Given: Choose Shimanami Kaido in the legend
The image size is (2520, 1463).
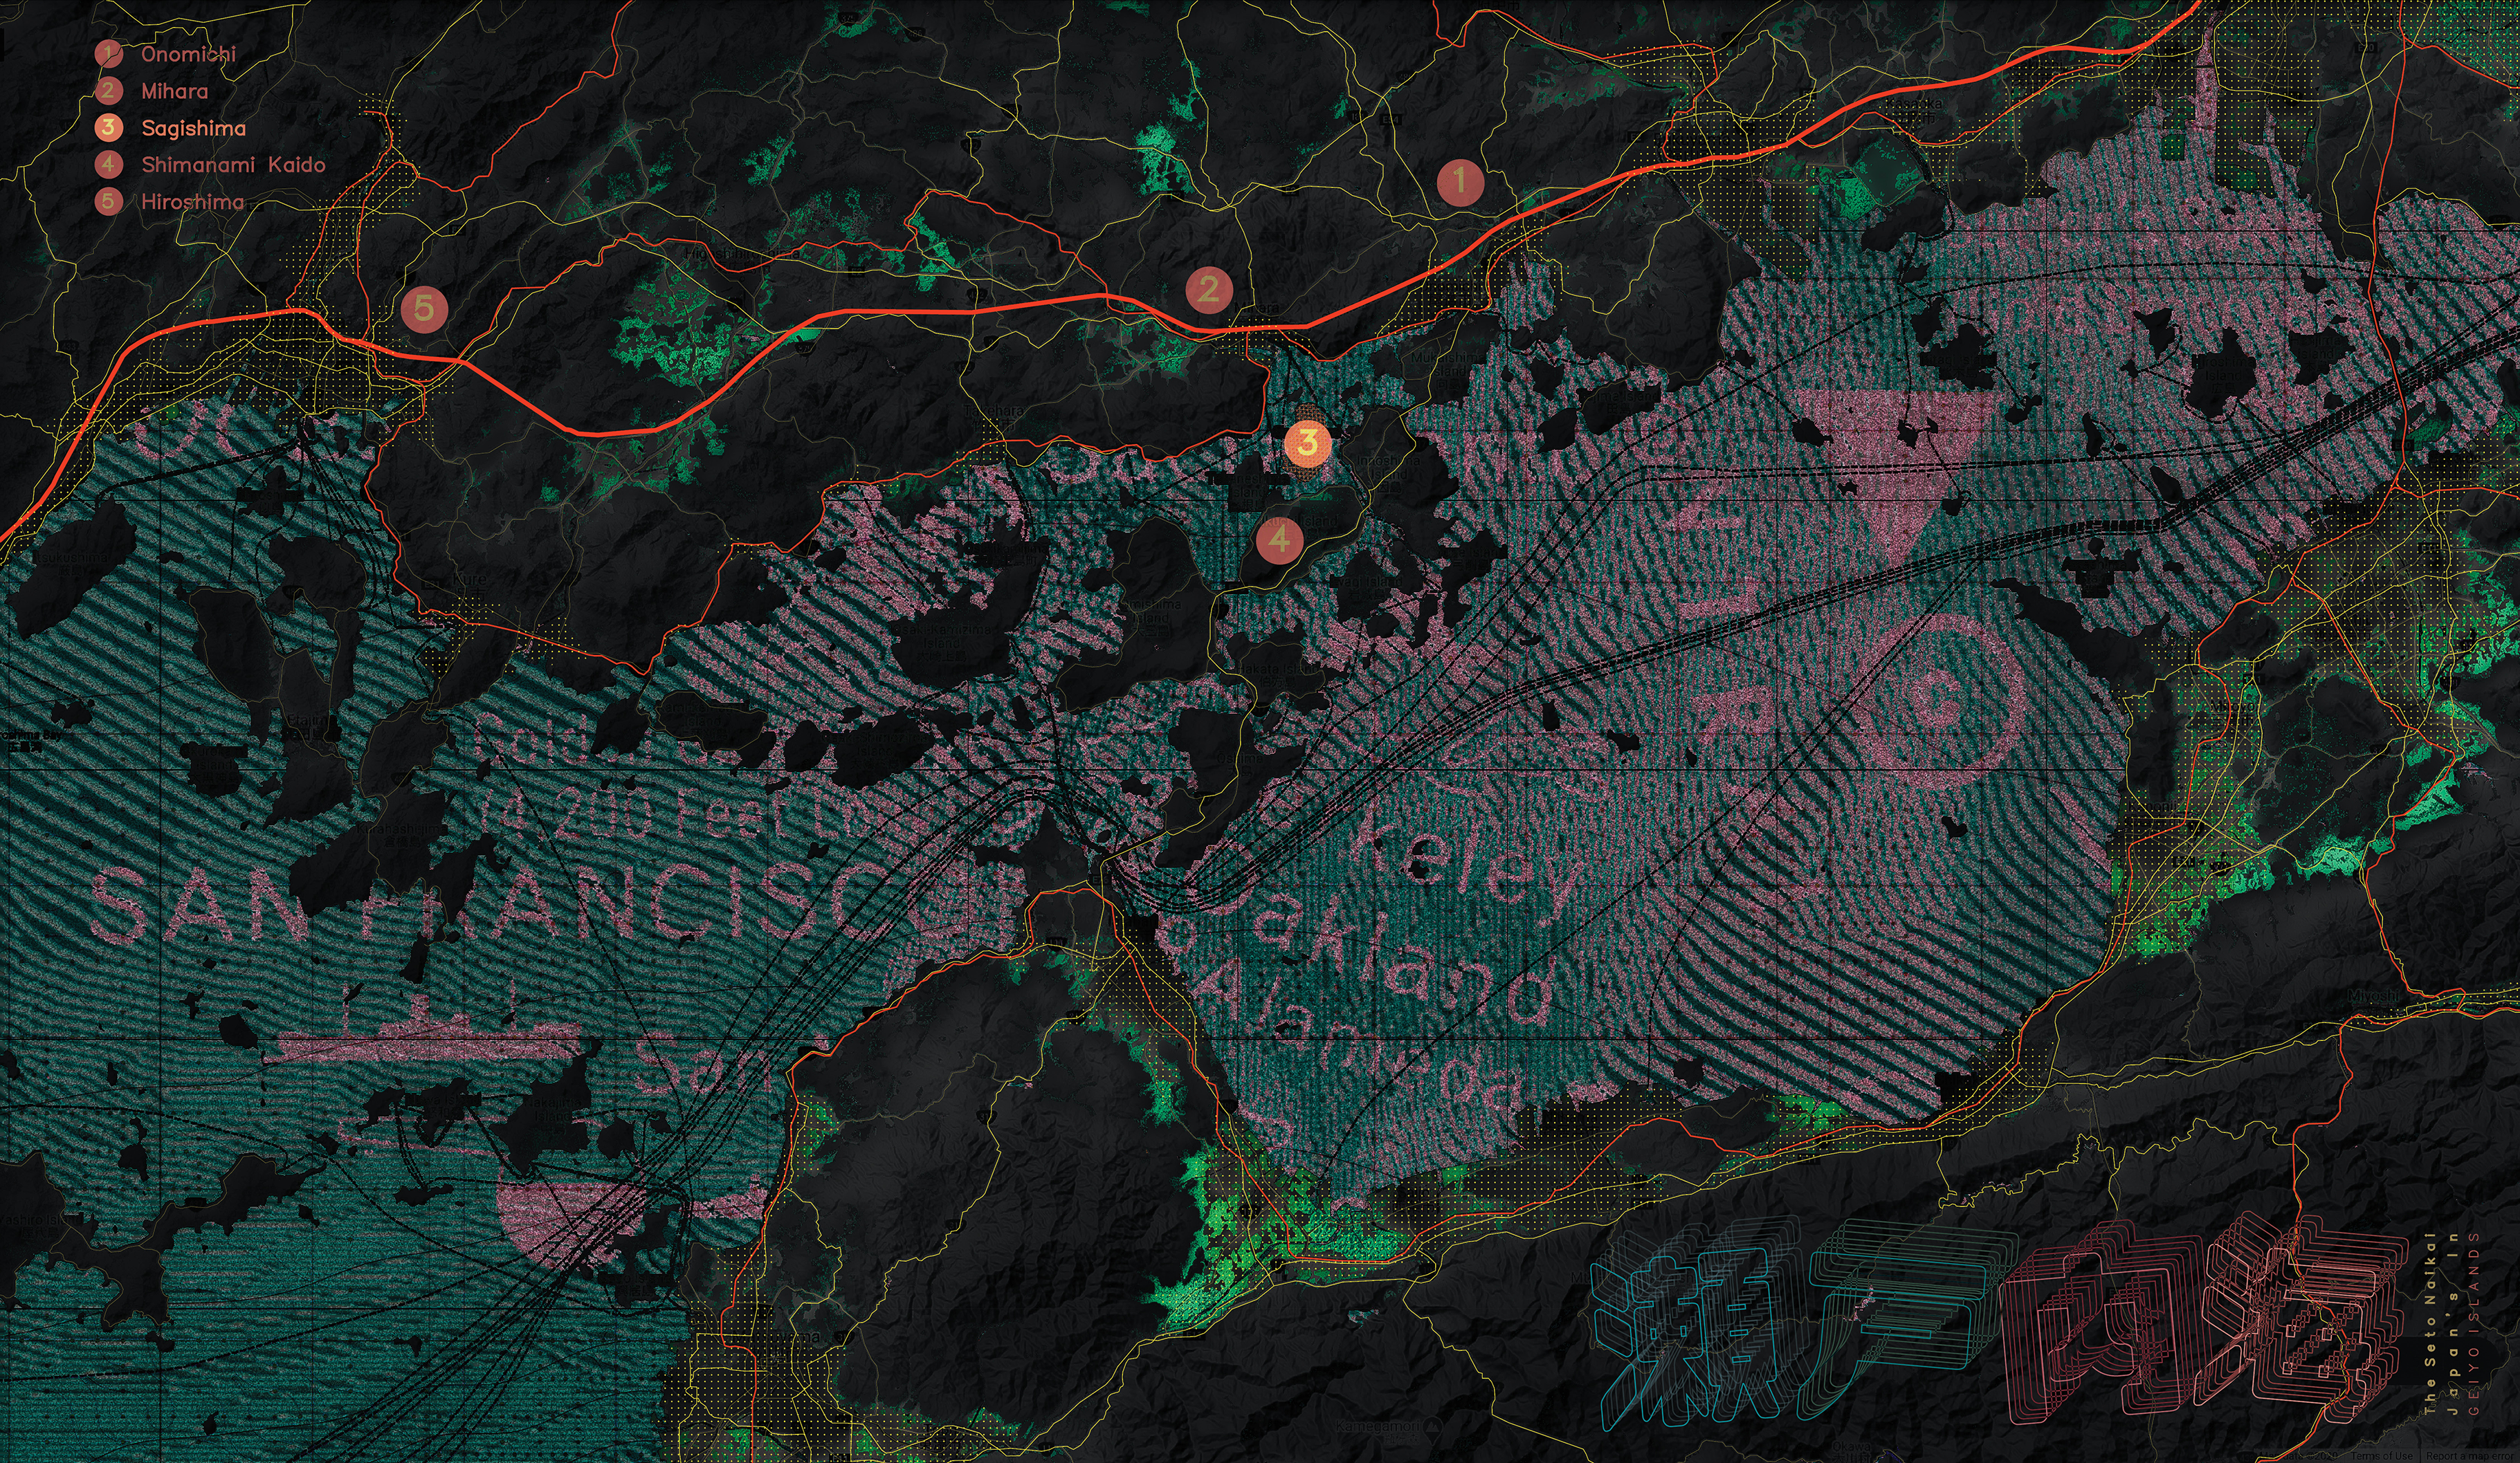Looking at the screenshot, I should [233, 165].
